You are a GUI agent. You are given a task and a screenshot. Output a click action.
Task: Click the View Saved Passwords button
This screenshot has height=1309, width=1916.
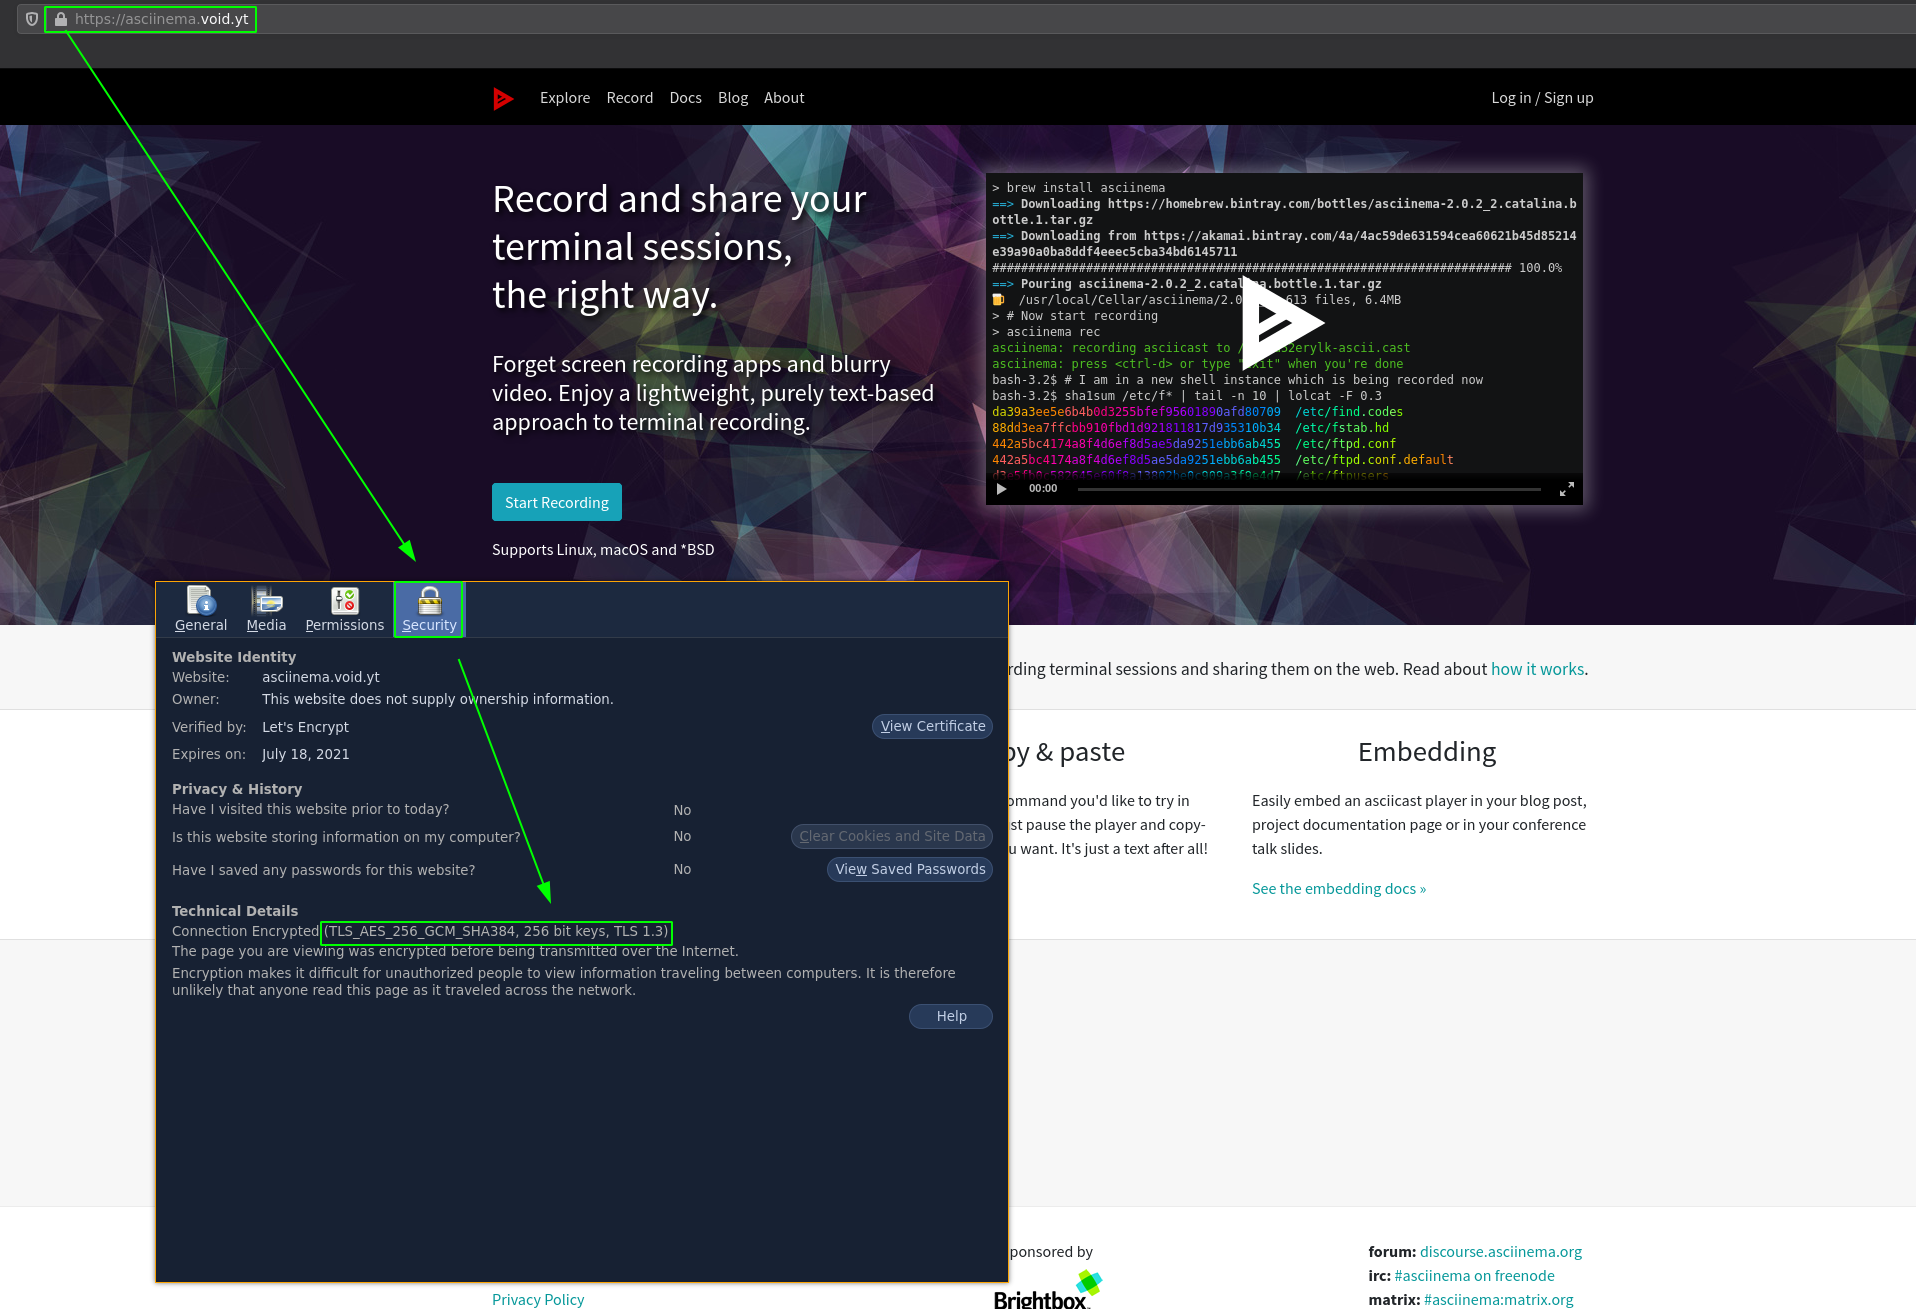(910, 869)
